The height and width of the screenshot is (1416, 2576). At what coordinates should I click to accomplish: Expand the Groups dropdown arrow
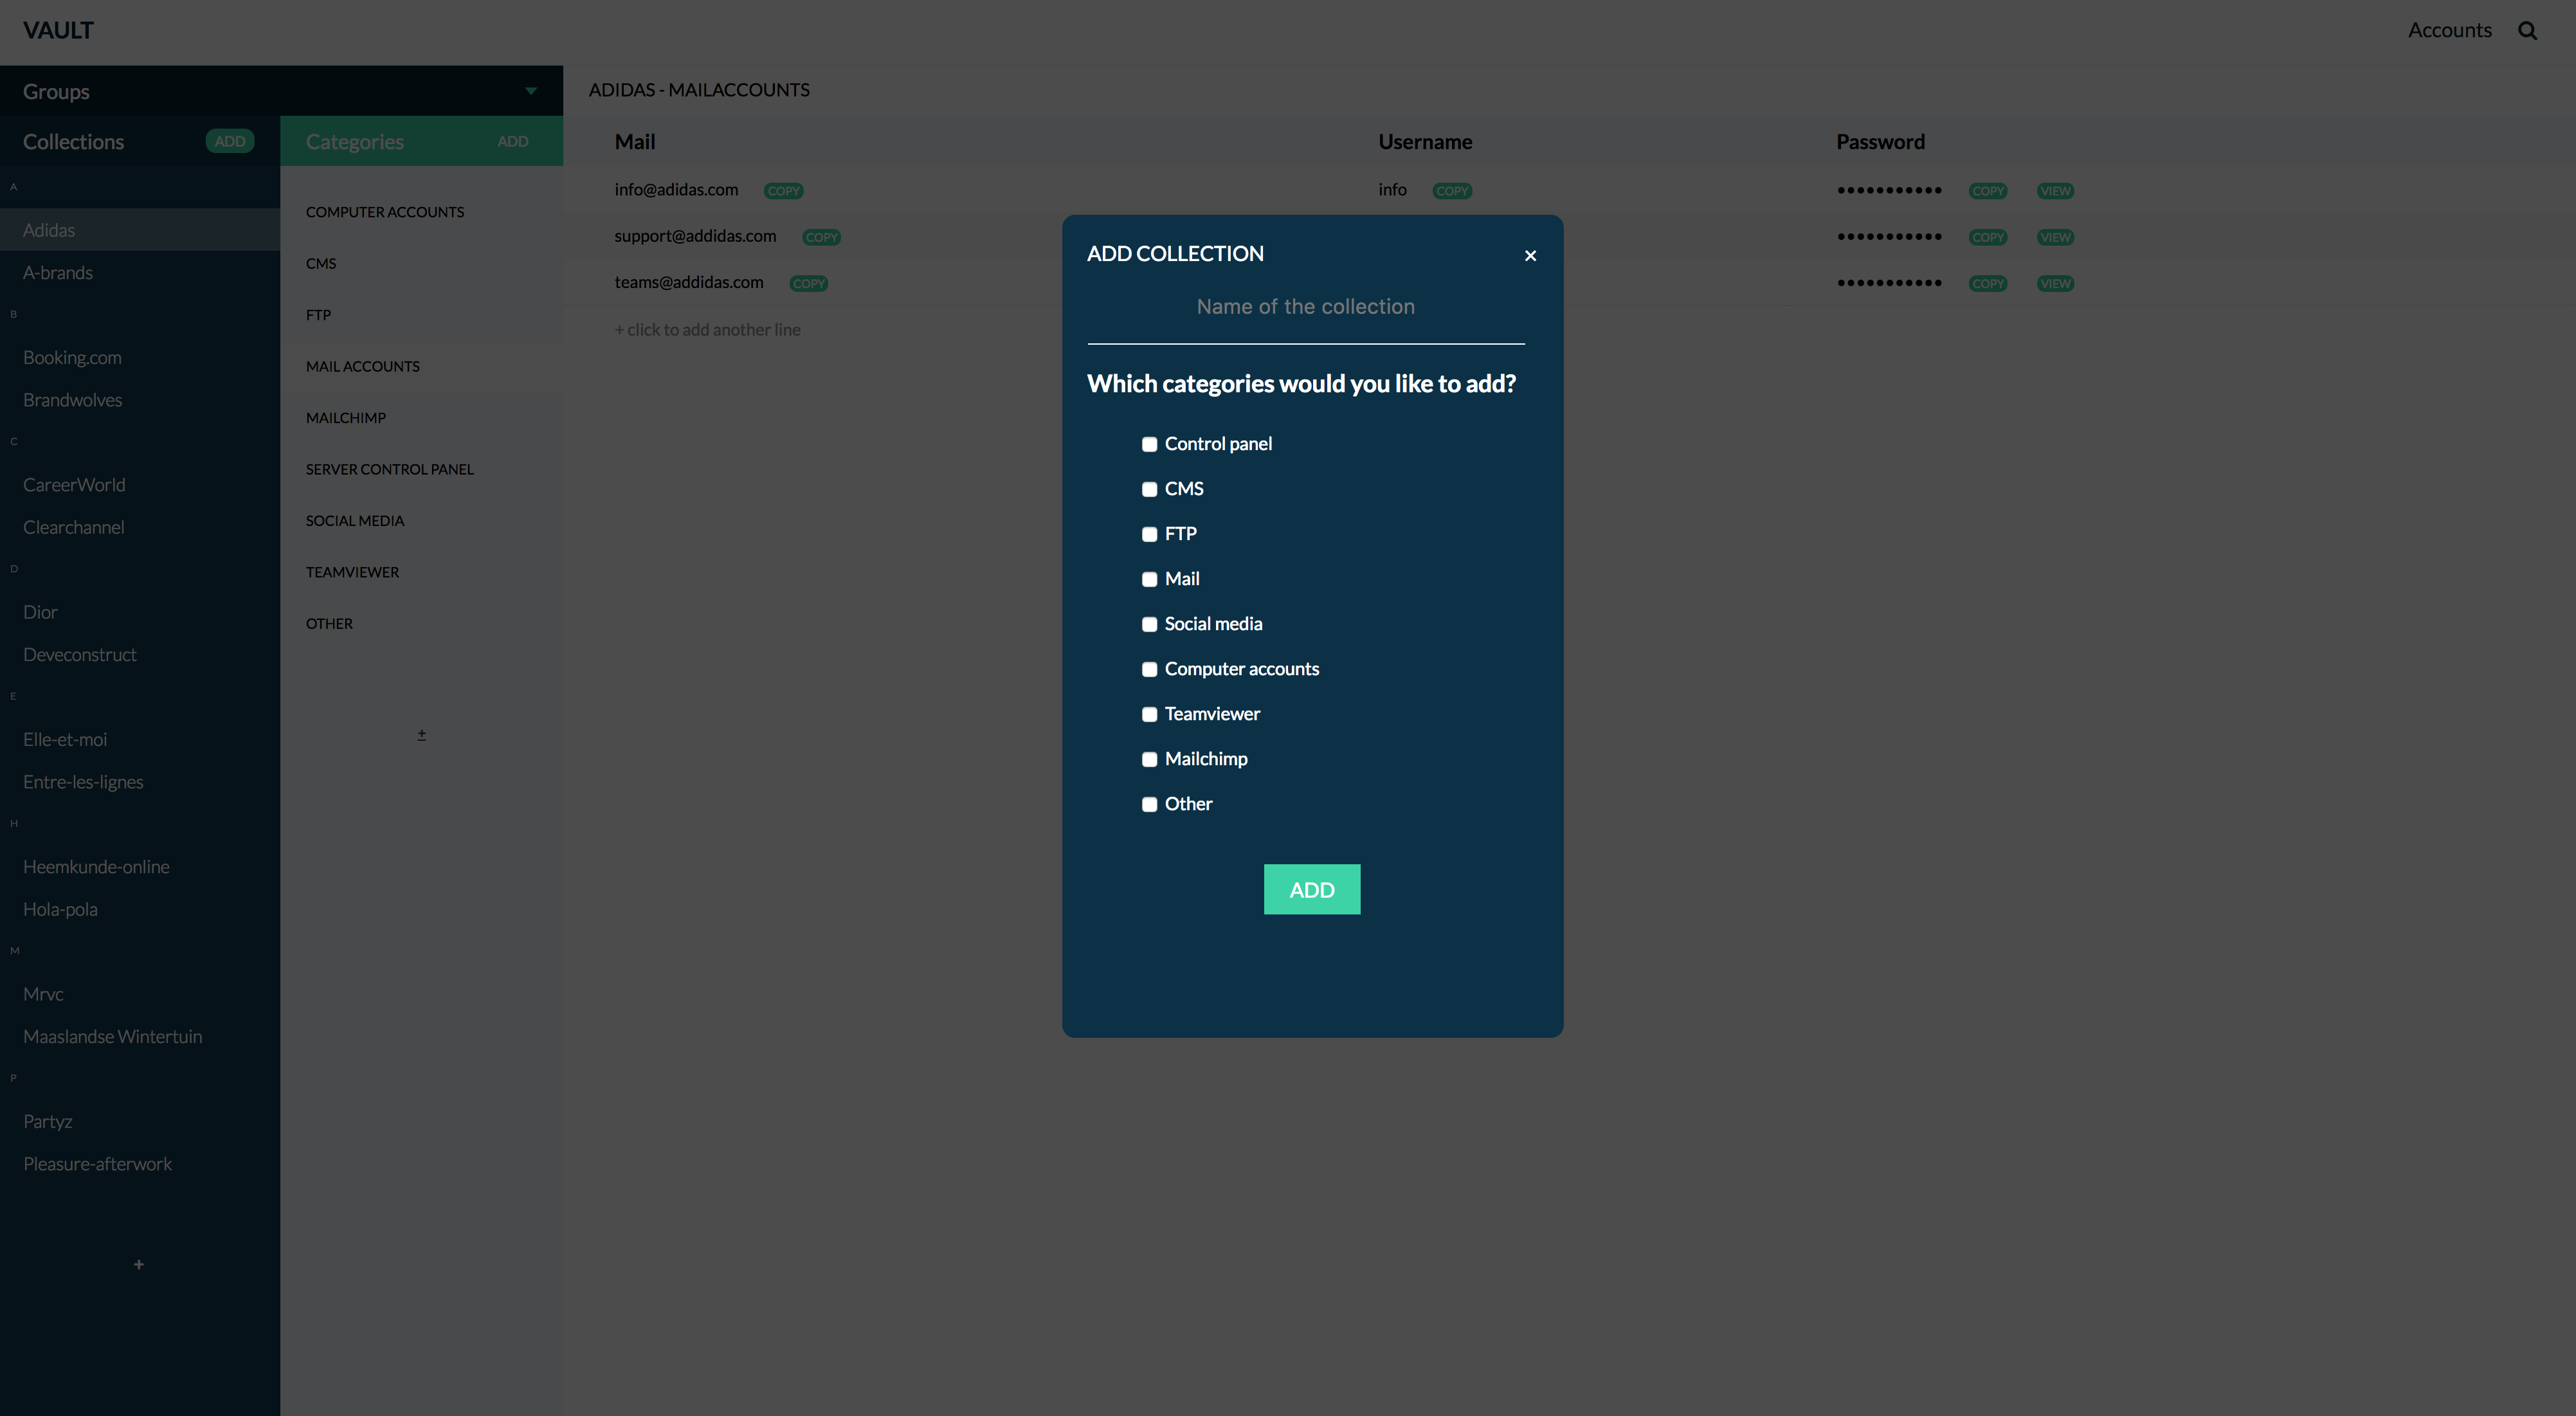pos(531,91)
